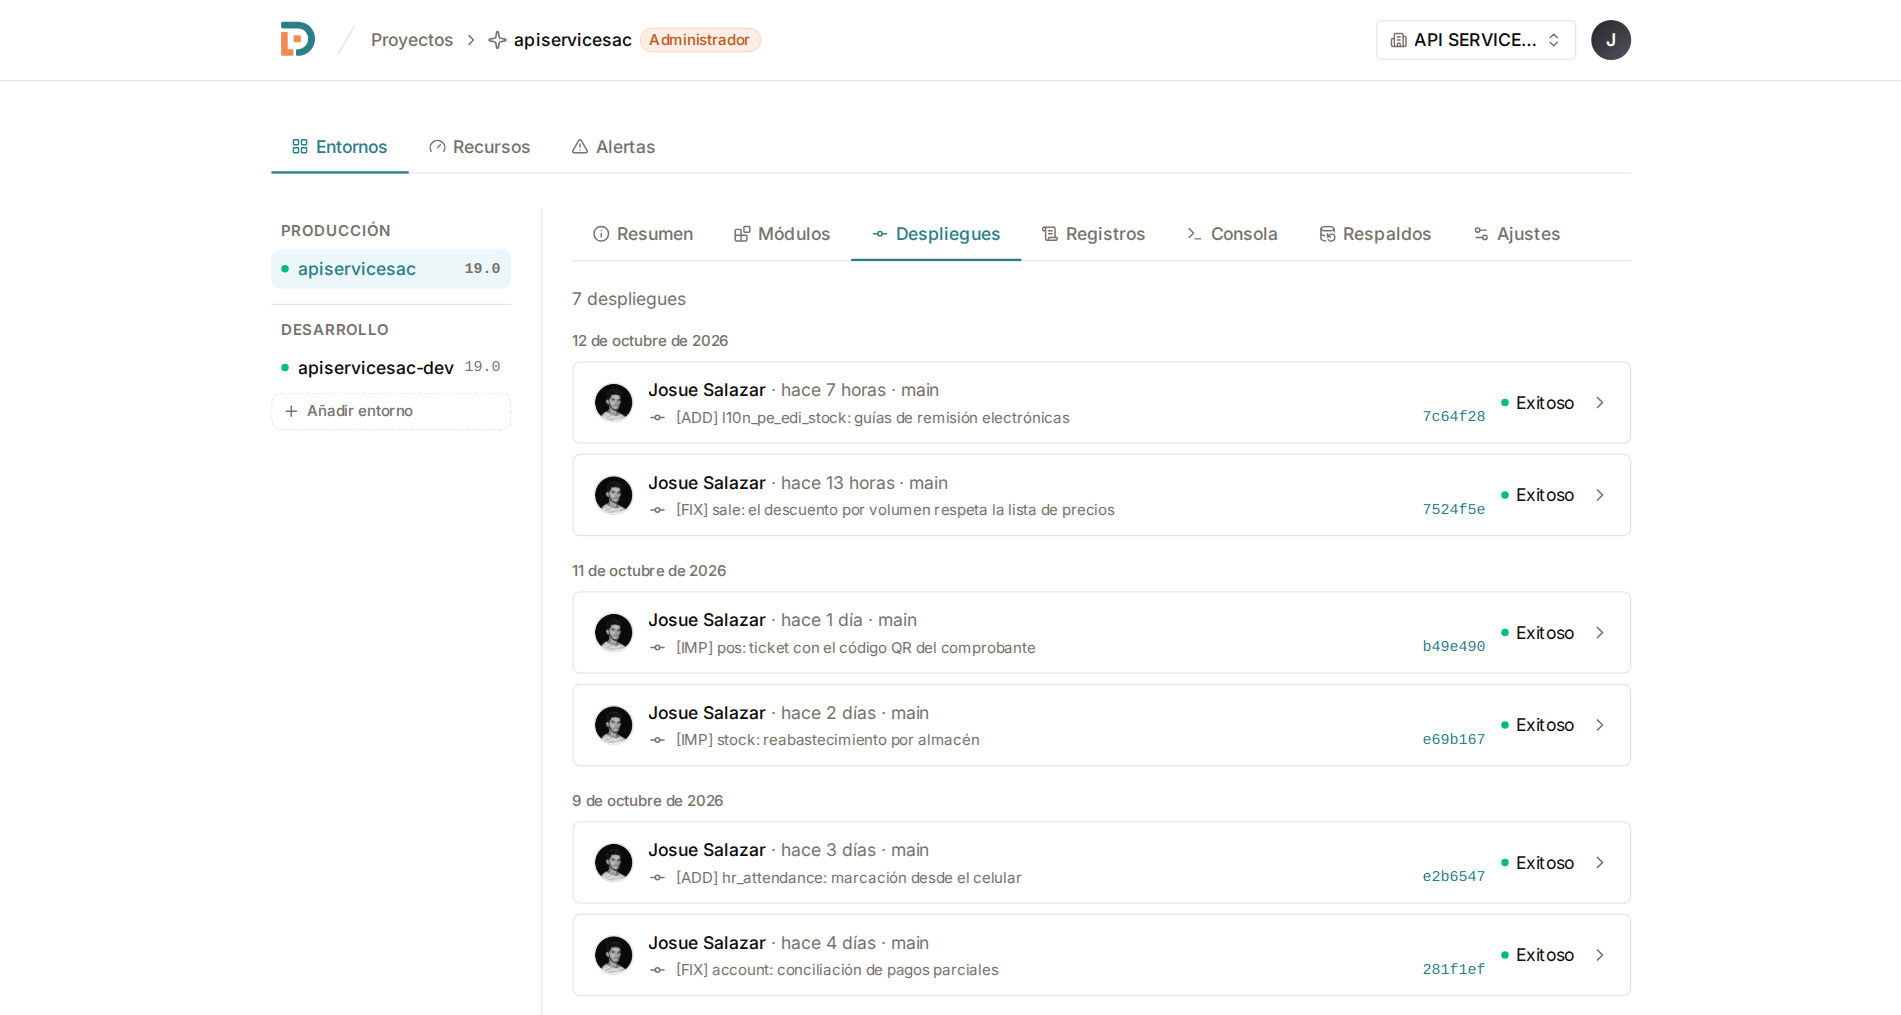Go to Proyectos breadcrumb link

point(412,40)
